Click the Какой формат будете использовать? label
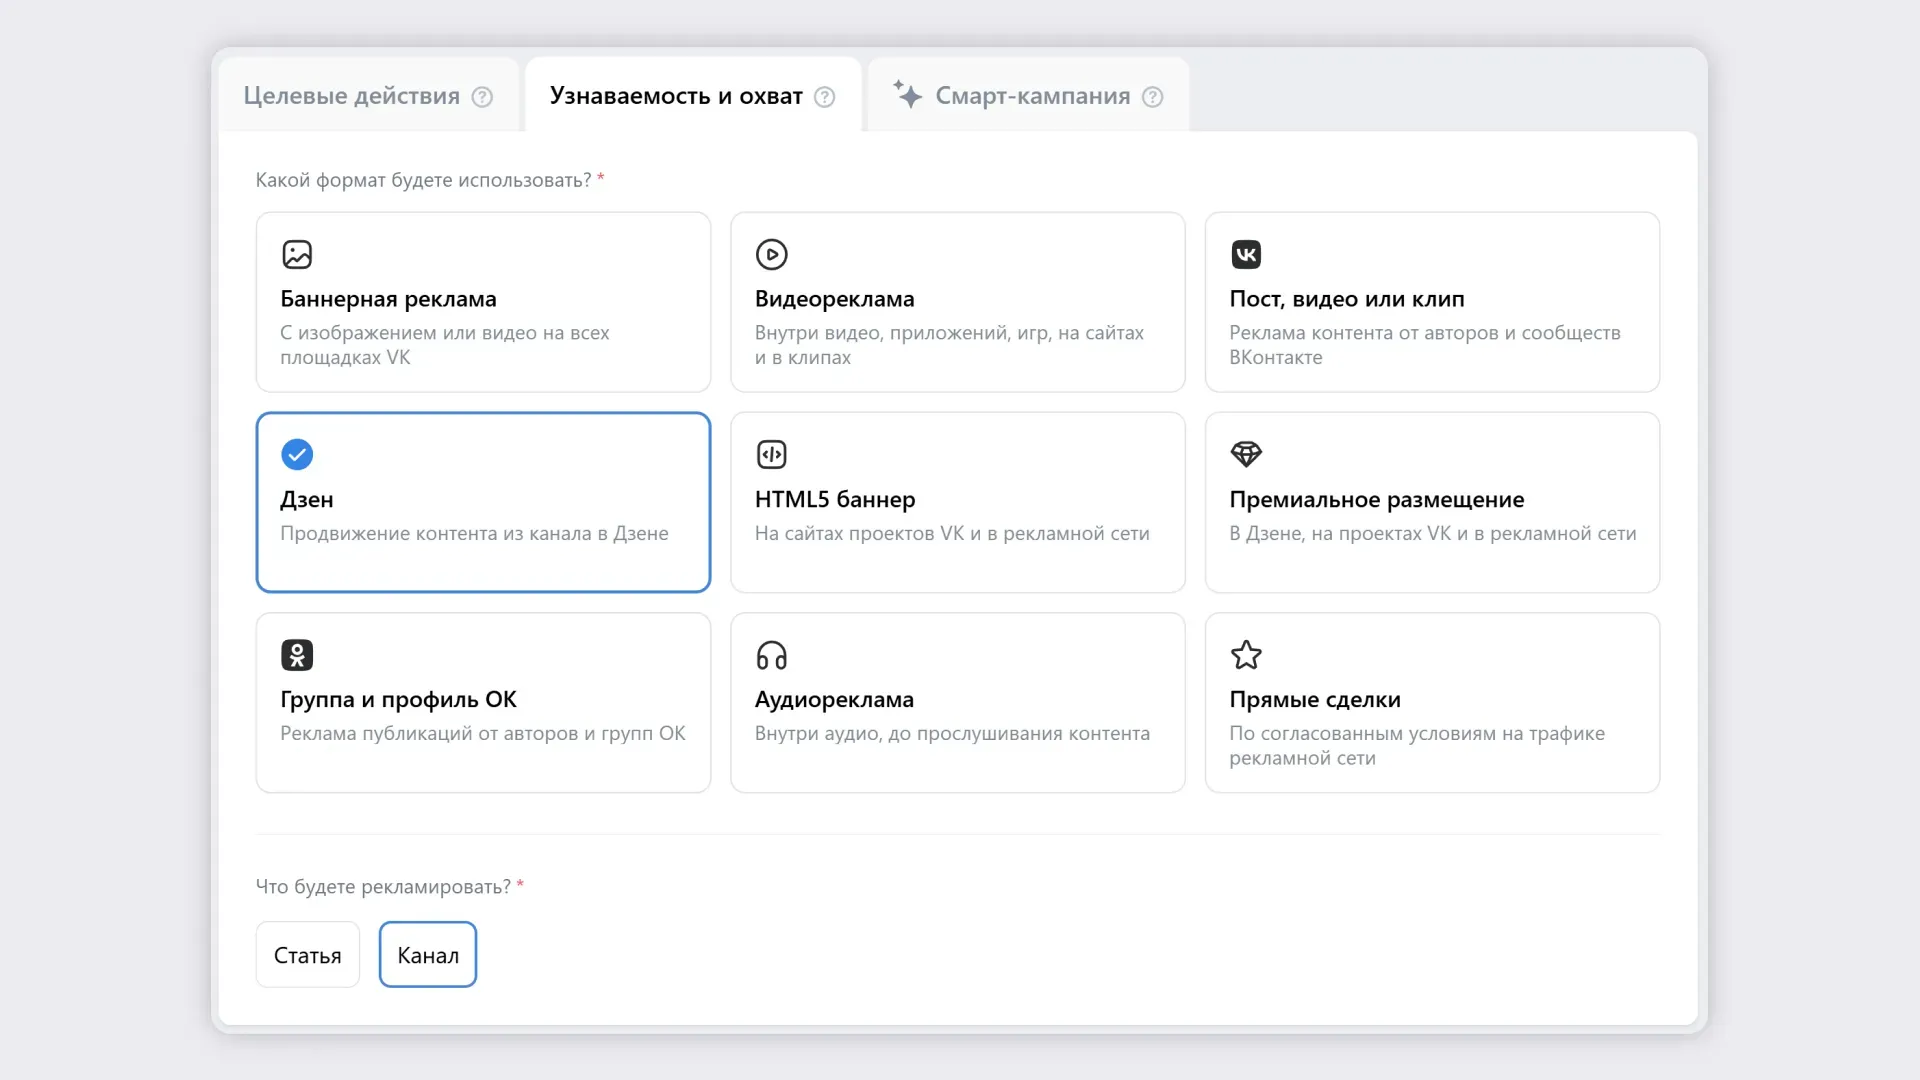 pos(423,180)
